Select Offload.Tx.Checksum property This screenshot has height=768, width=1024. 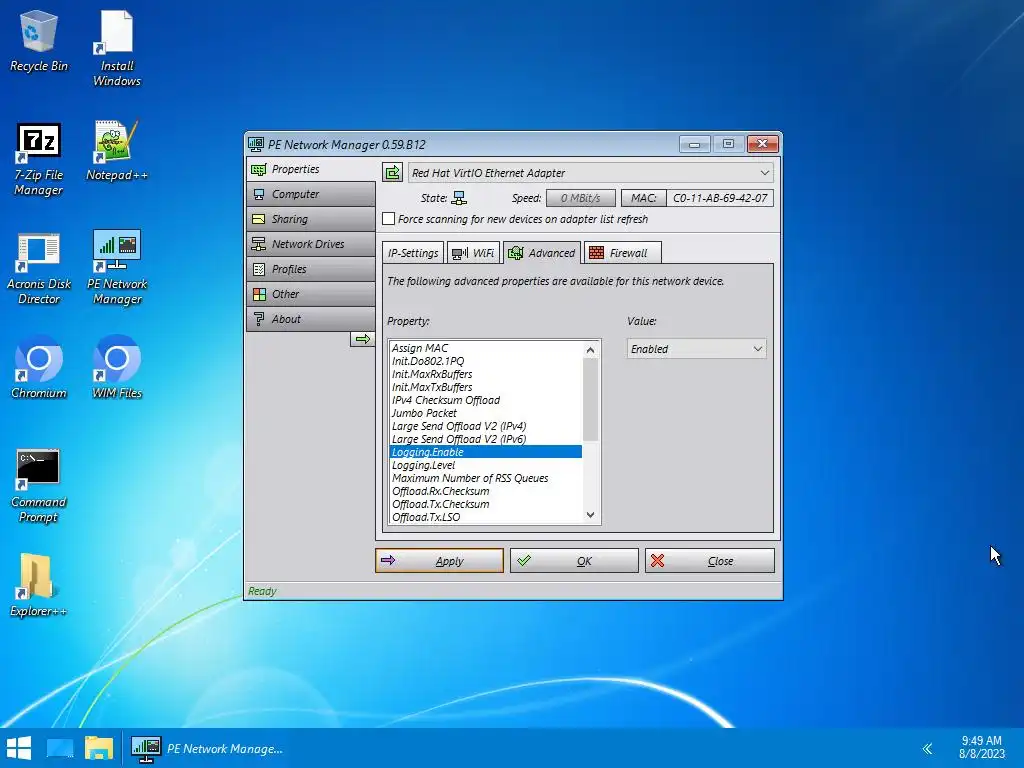[x=485, y=504]
